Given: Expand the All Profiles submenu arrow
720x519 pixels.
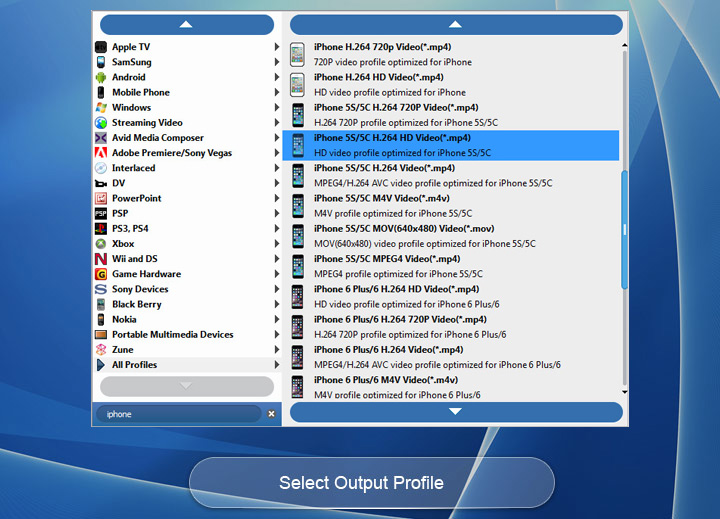Looking at the screenshot, I should 276,365.
